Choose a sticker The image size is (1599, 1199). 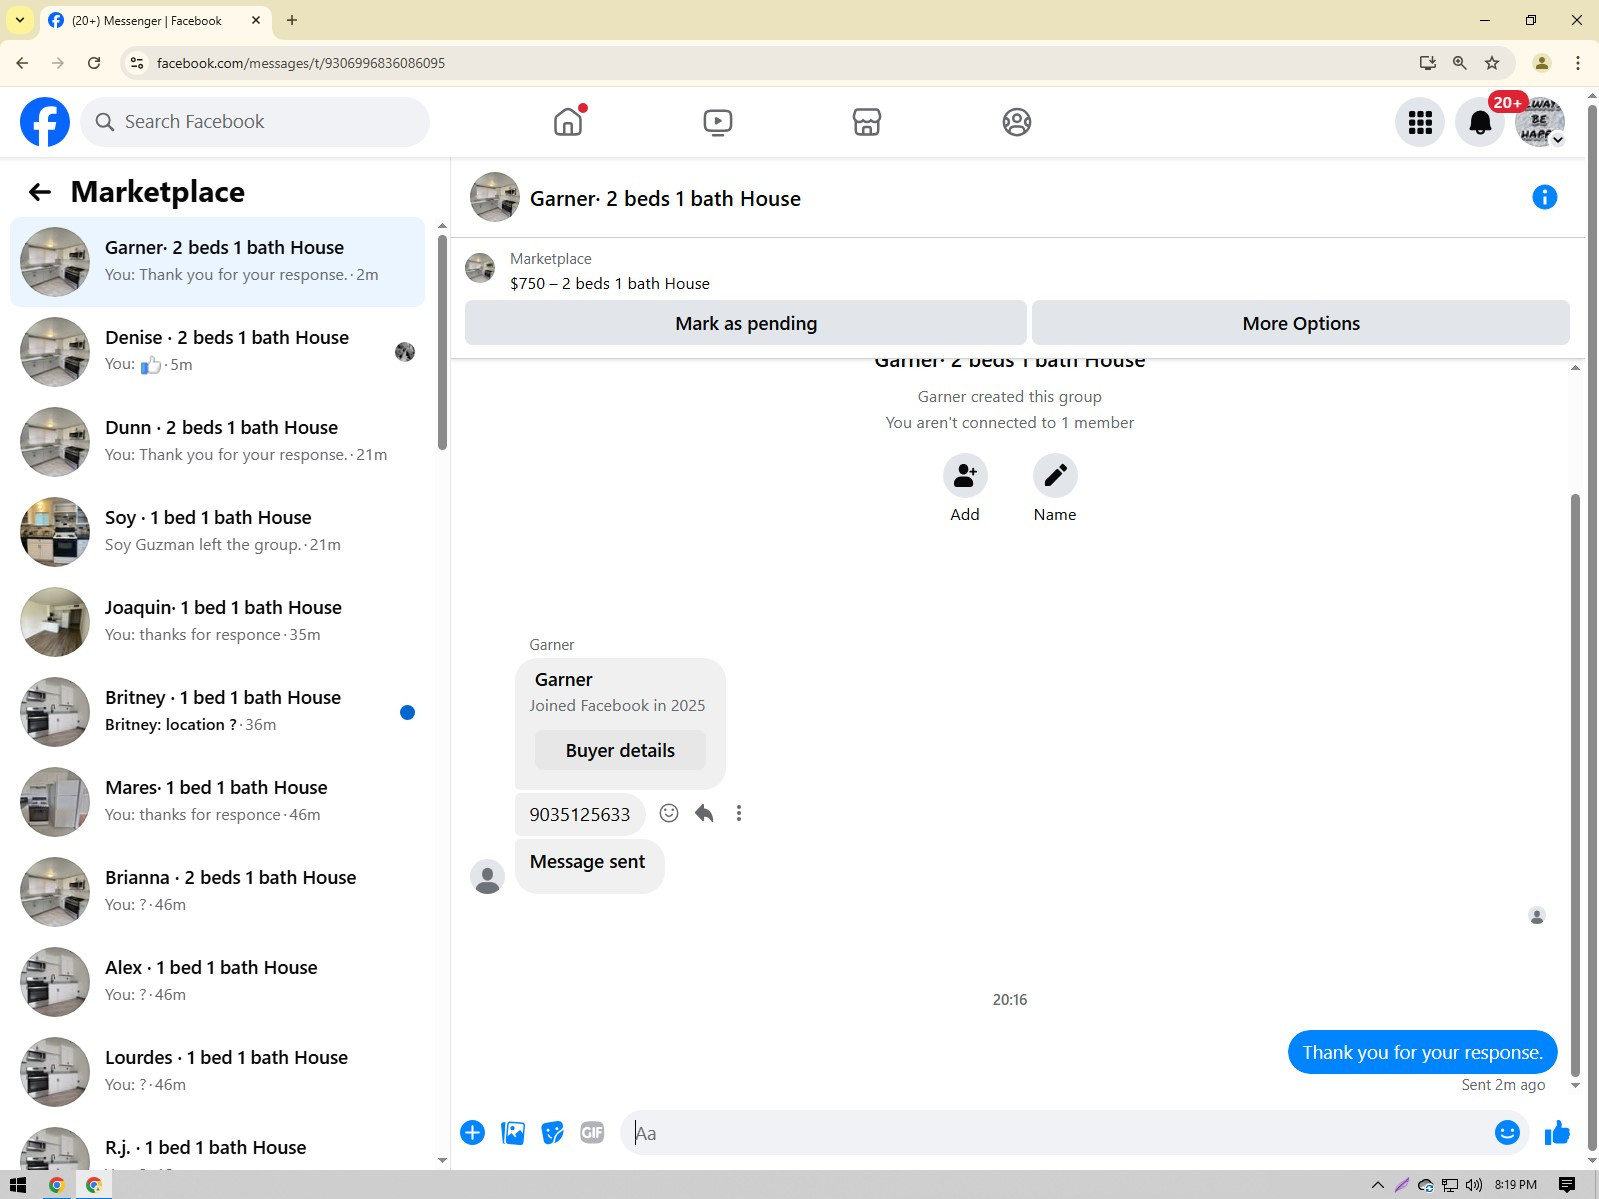553,1133
